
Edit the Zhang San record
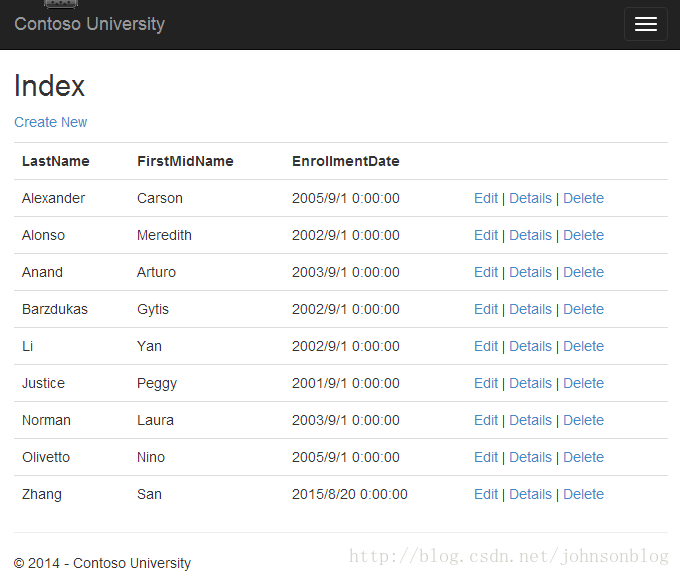pos(486,494)
